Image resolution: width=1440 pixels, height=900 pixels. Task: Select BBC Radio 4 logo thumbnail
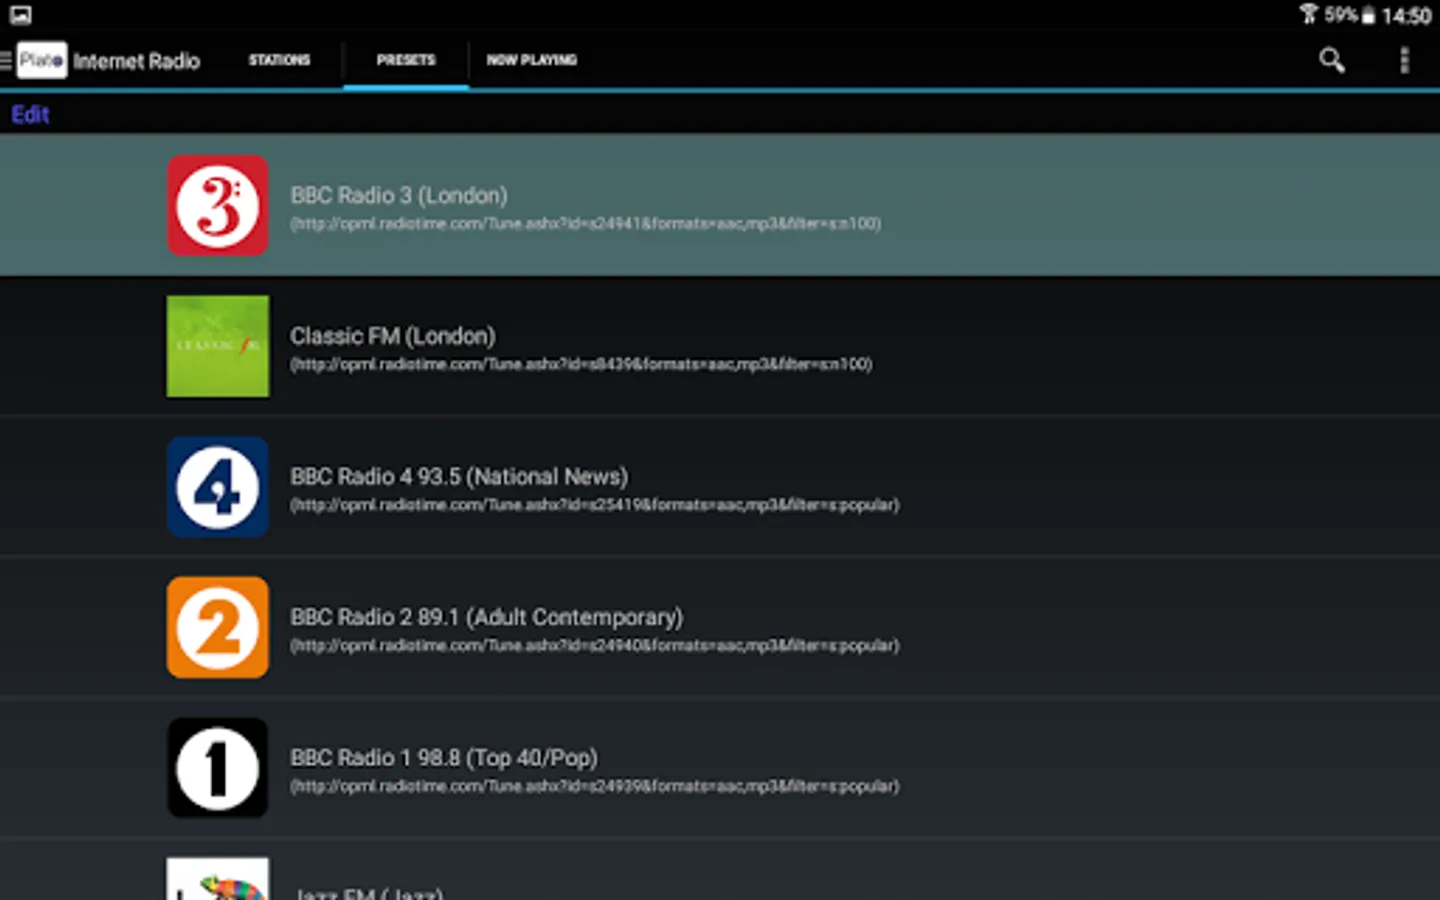218,487
